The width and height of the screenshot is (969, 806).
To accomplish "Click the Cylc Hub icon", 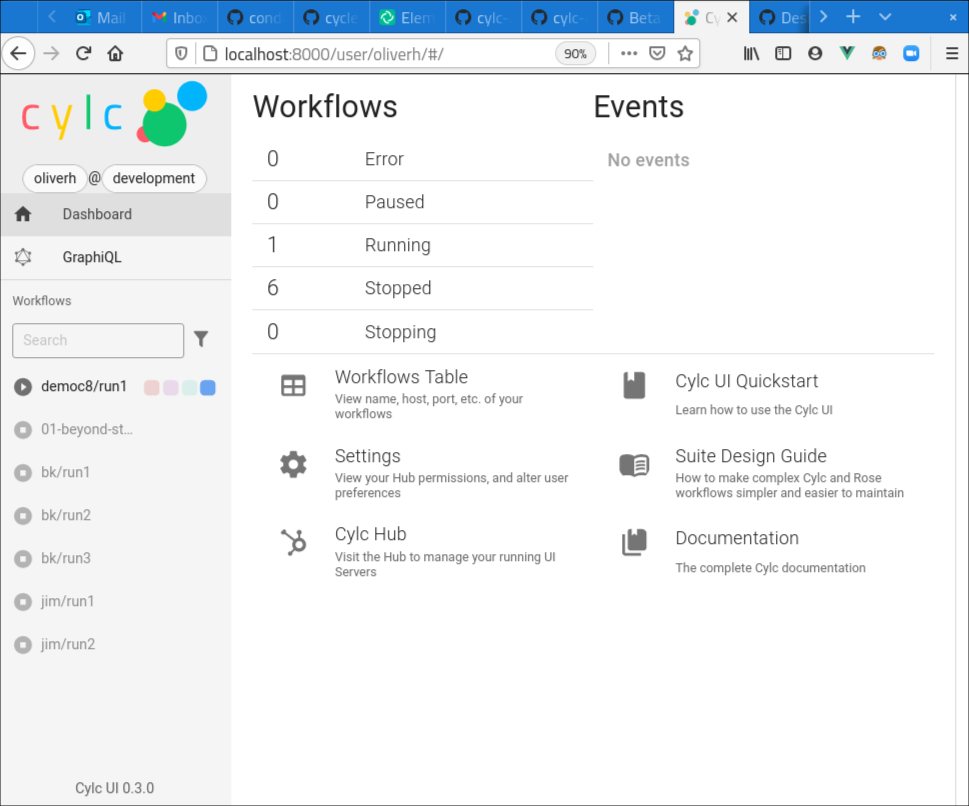I will [x=293, y=542].
